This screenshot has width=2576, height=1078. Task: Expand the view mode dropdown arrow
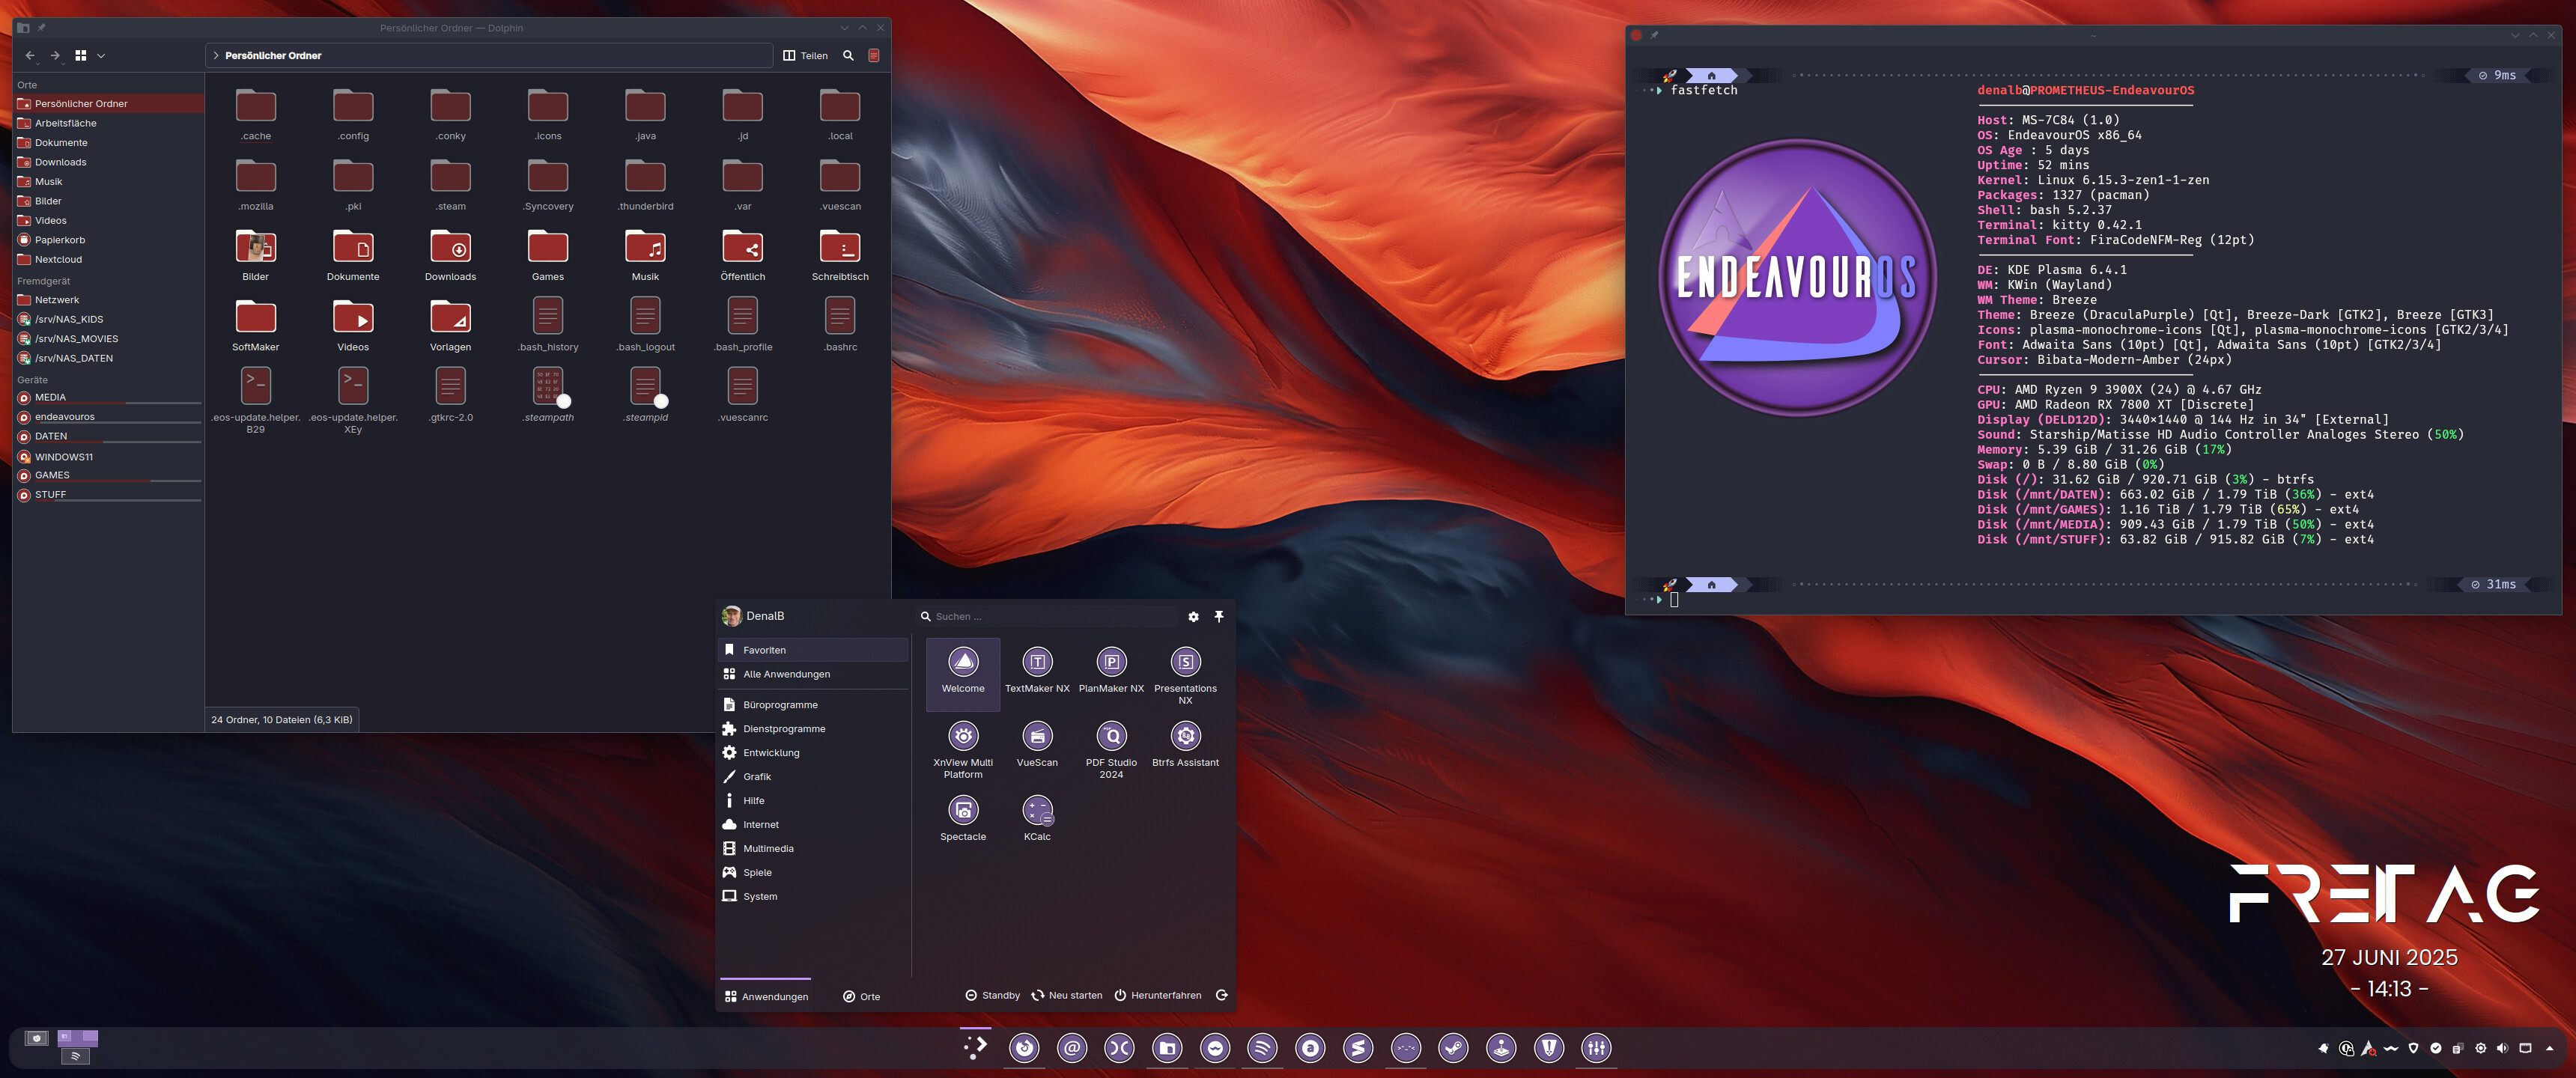click(101, 56)
